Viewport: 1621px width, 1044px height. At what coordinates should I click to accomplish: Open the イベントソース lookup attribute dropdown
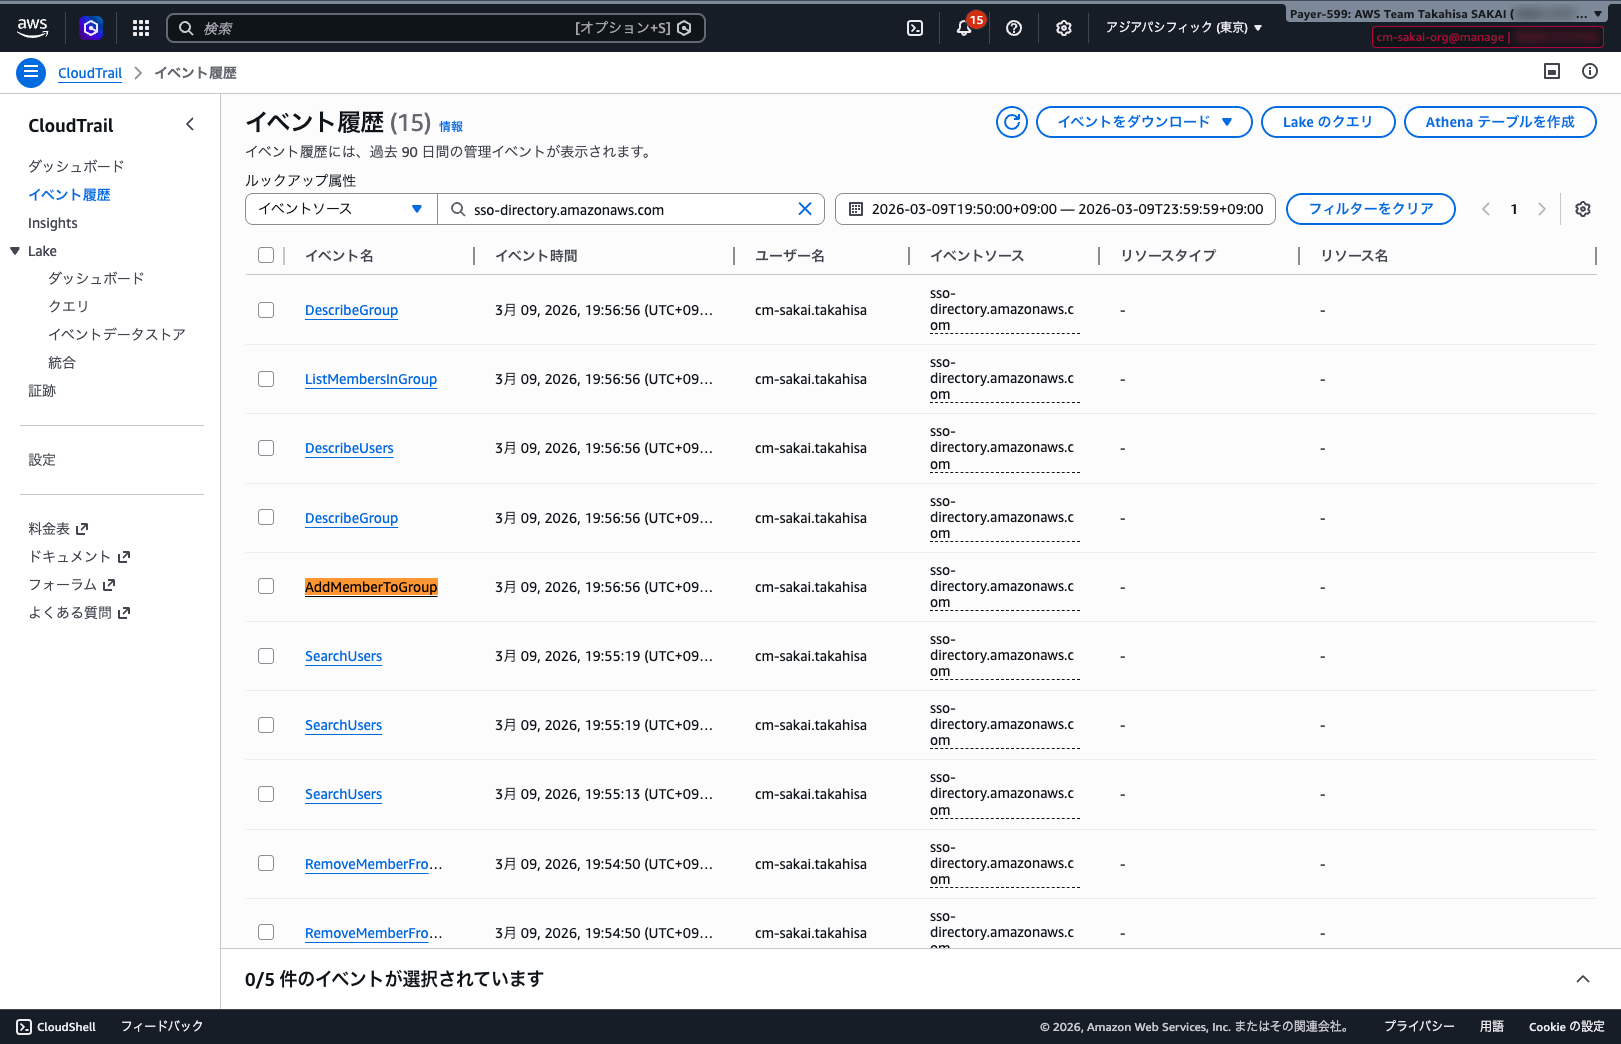coord(341,209)
